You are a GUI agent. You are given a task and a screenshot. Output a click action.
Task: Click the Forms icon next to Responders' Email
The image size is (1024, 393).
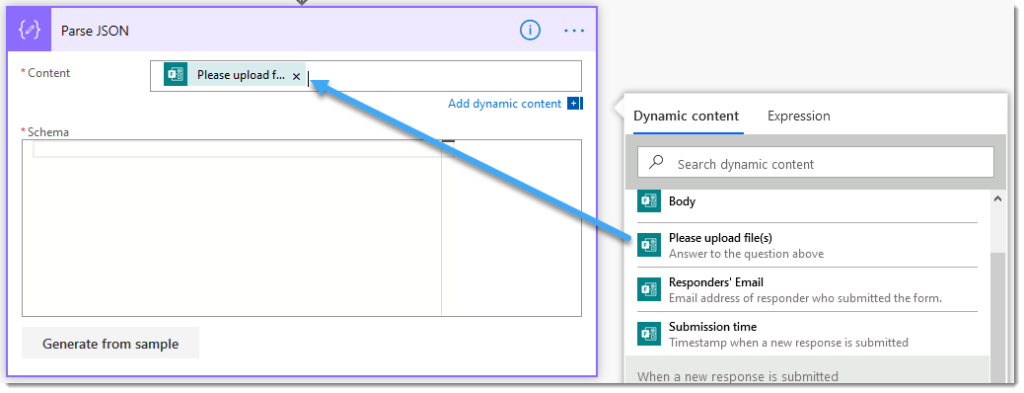pos(649,289)
